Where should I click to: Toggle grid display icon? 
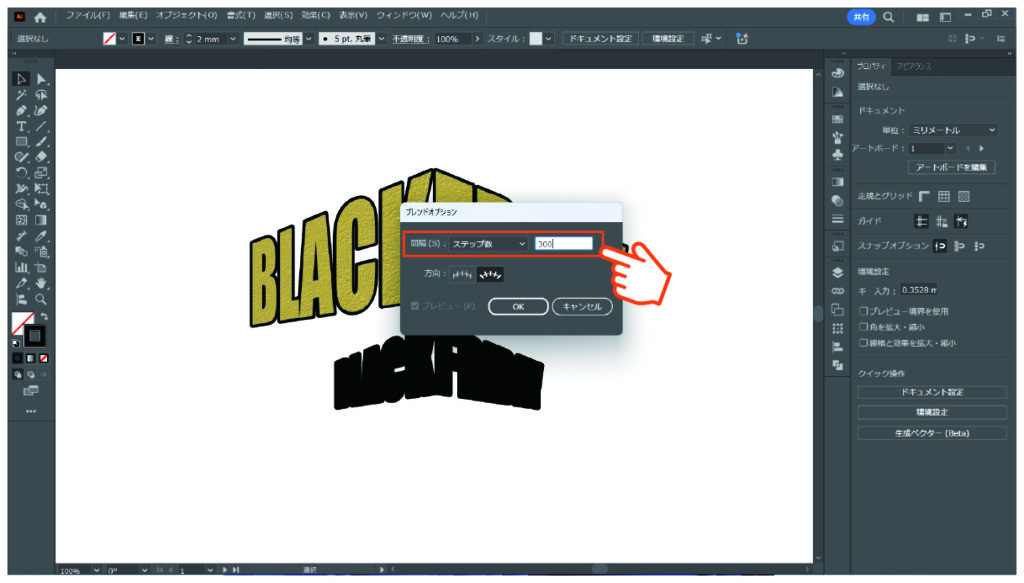[944, 197]
